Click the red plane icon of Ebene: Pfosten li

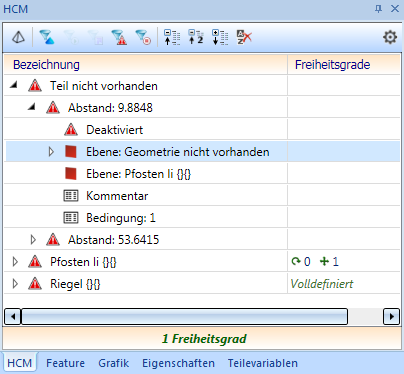click(71, 174)
